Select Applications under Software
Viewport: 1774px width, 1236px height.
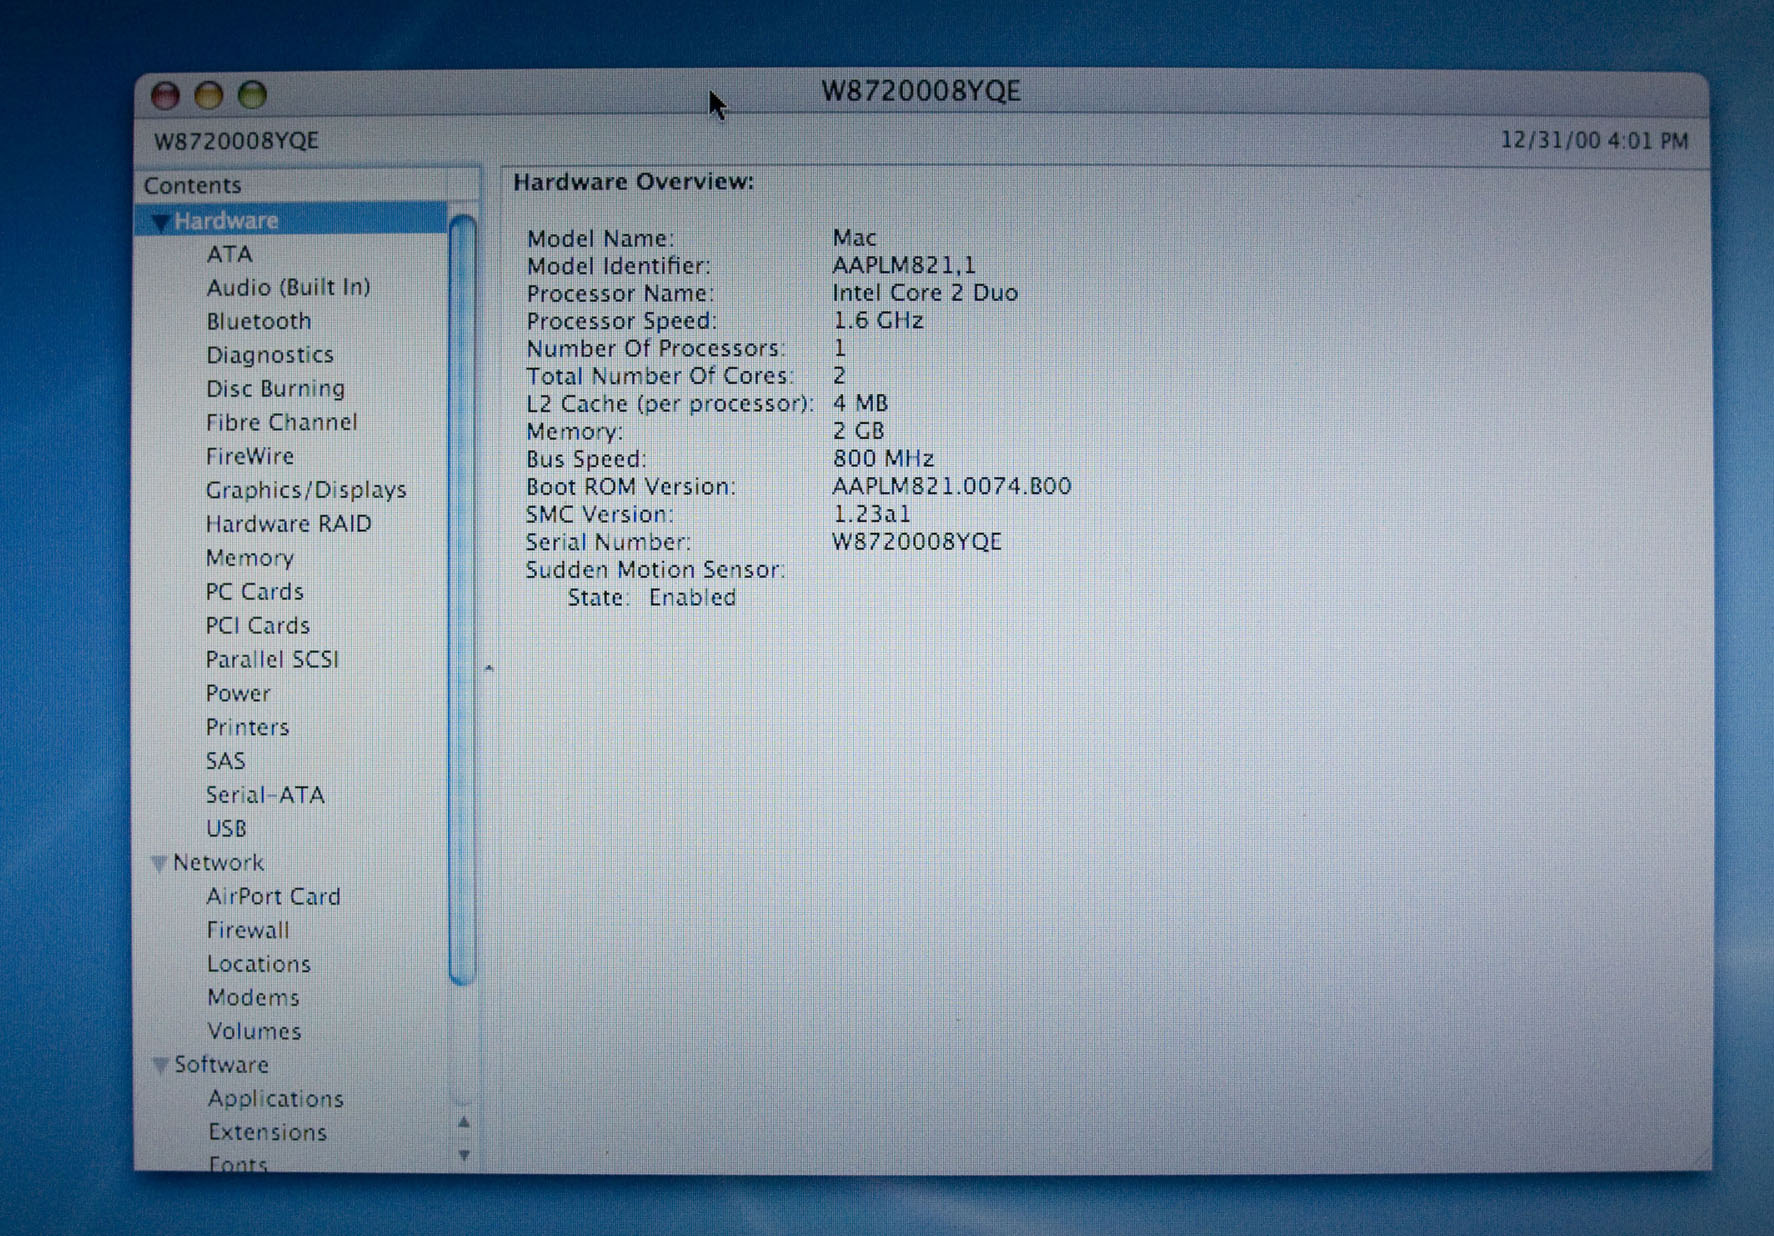(275, 1099)
